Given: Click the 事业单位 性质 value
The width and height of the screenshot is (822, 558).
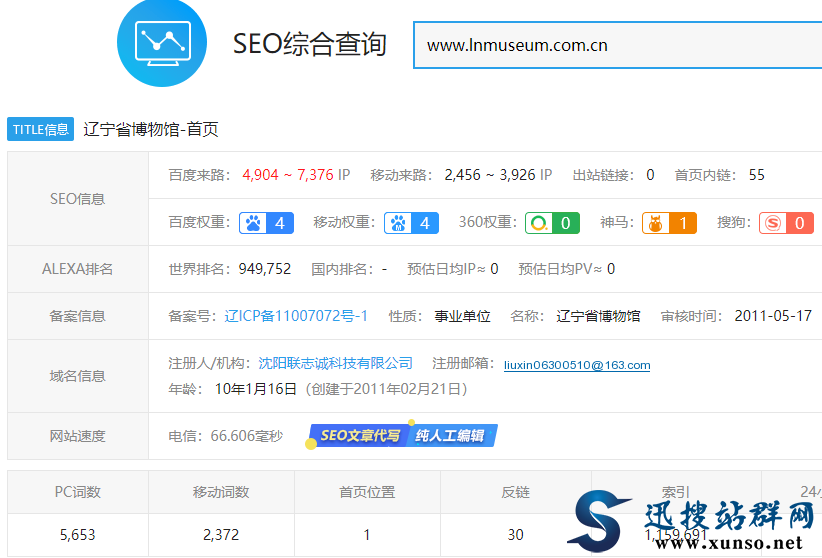Looking at the screenshot, I should [462, 316].
